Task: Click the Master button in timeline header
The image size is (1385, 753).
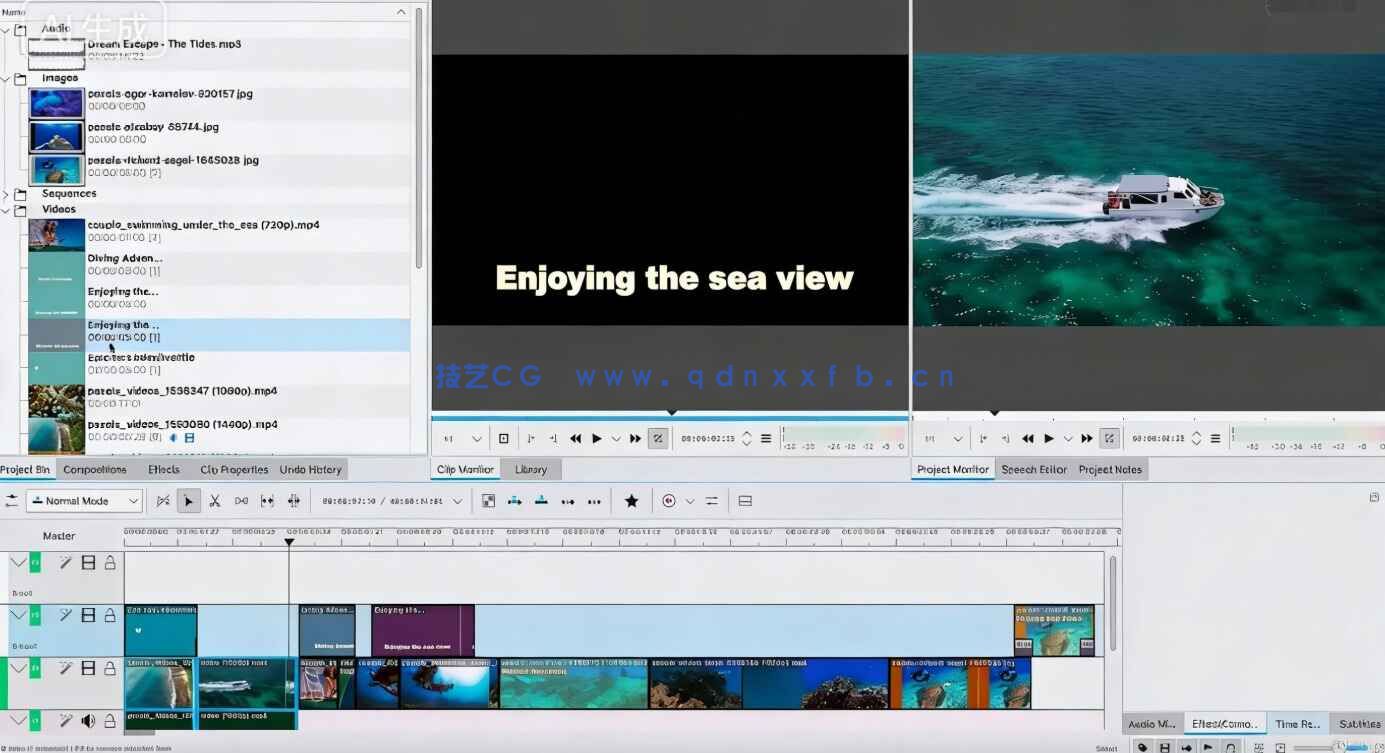Action: 59,536
